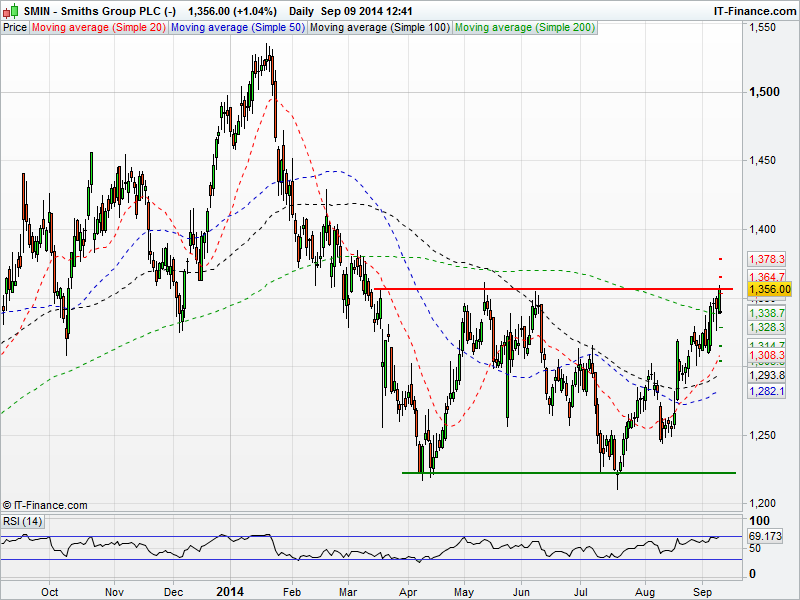Click the Sep label on time axis
800x600 pixels.
tap(703, 592)
